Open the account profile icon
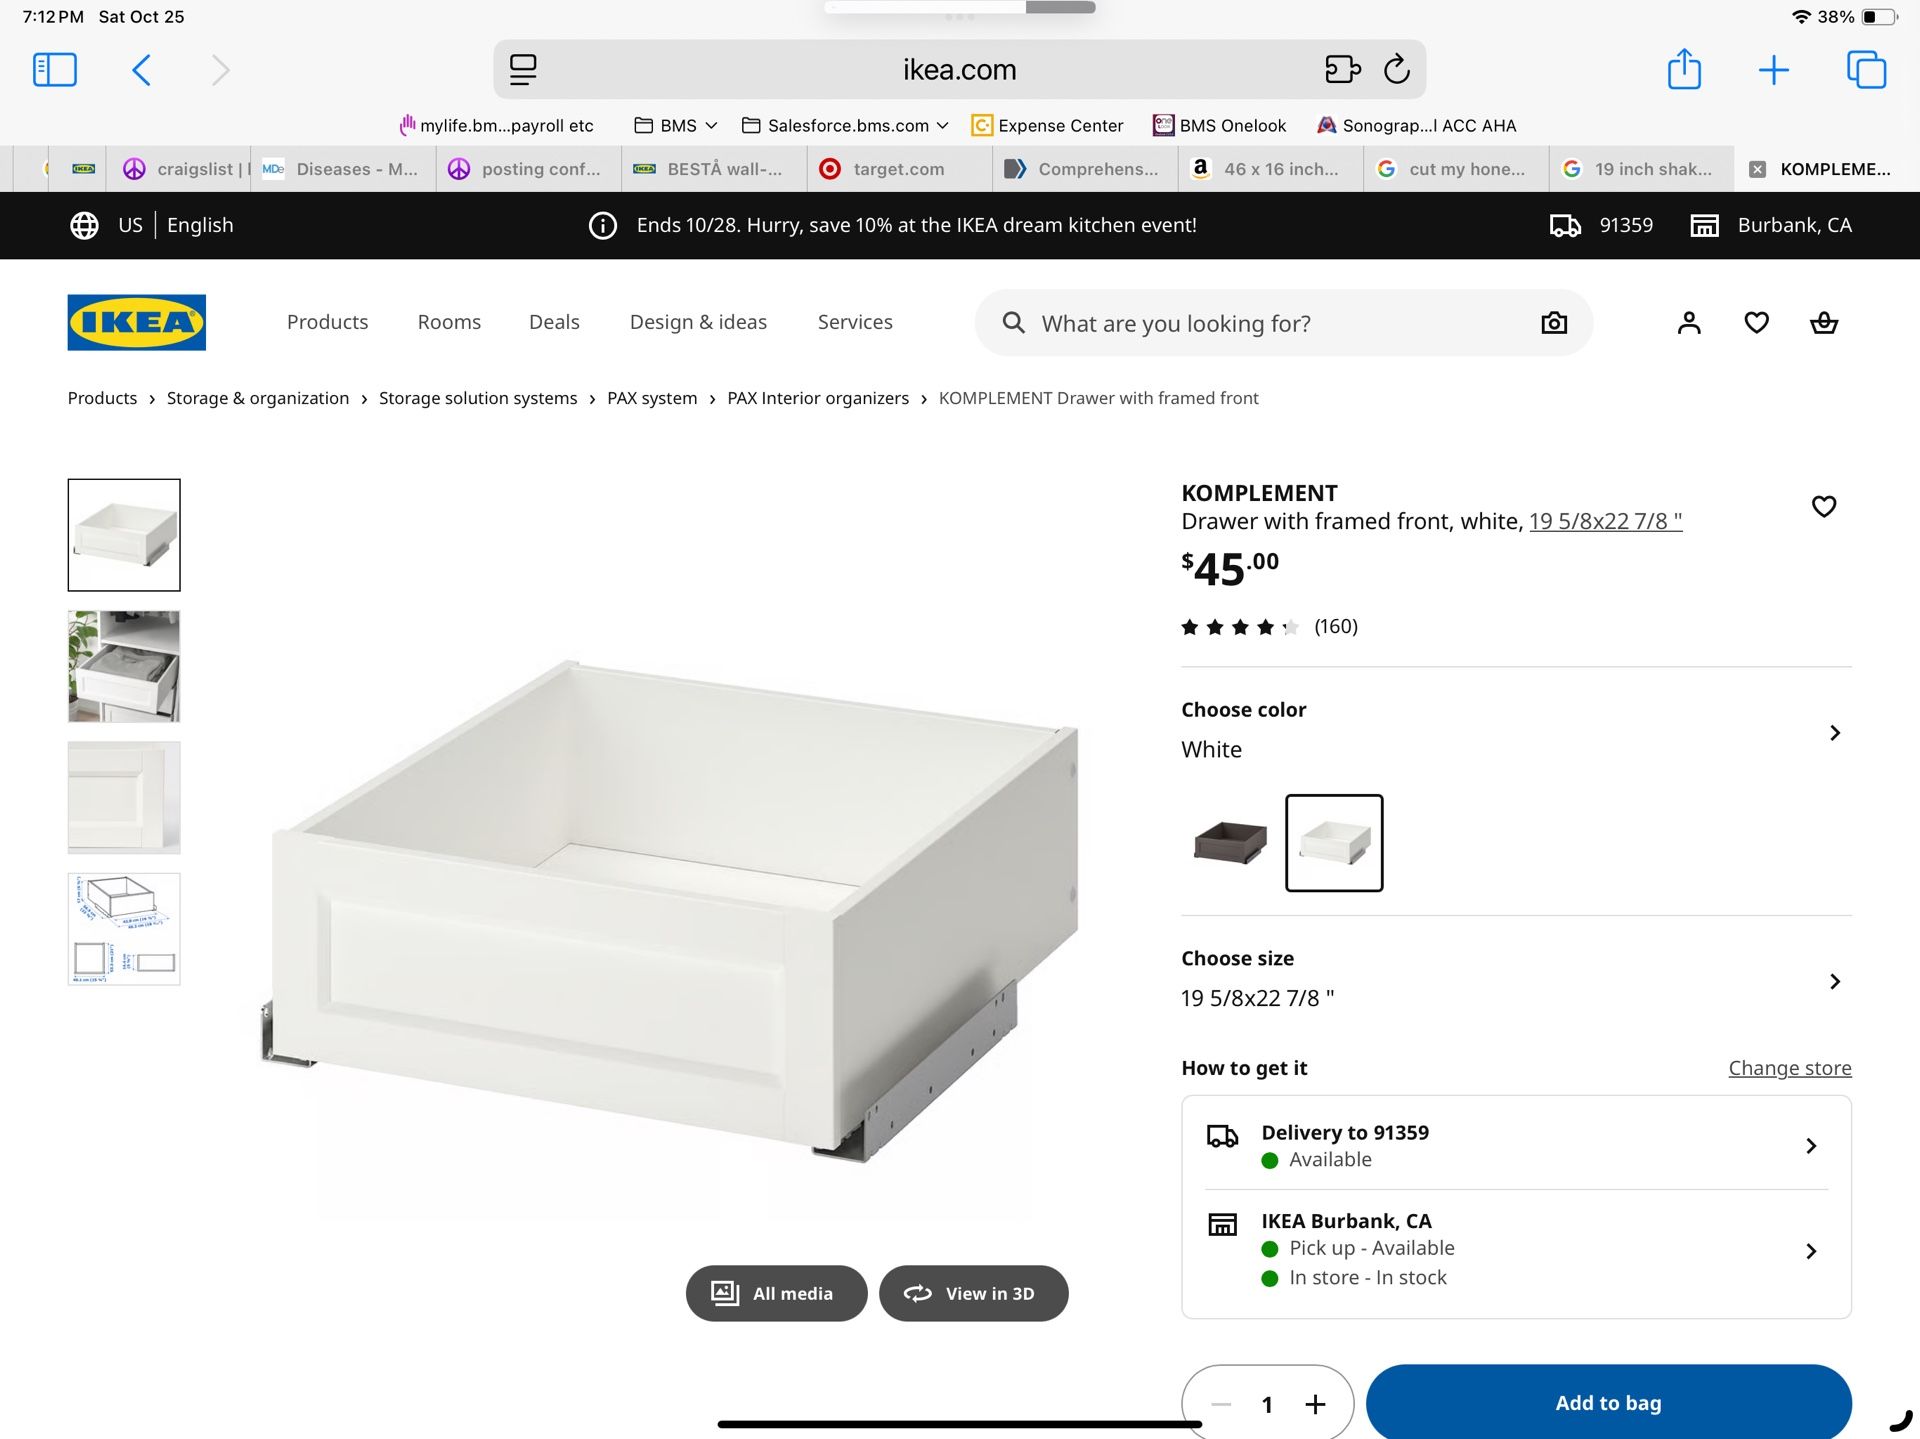1920x1439 pixels. [x=1689, y=322]
